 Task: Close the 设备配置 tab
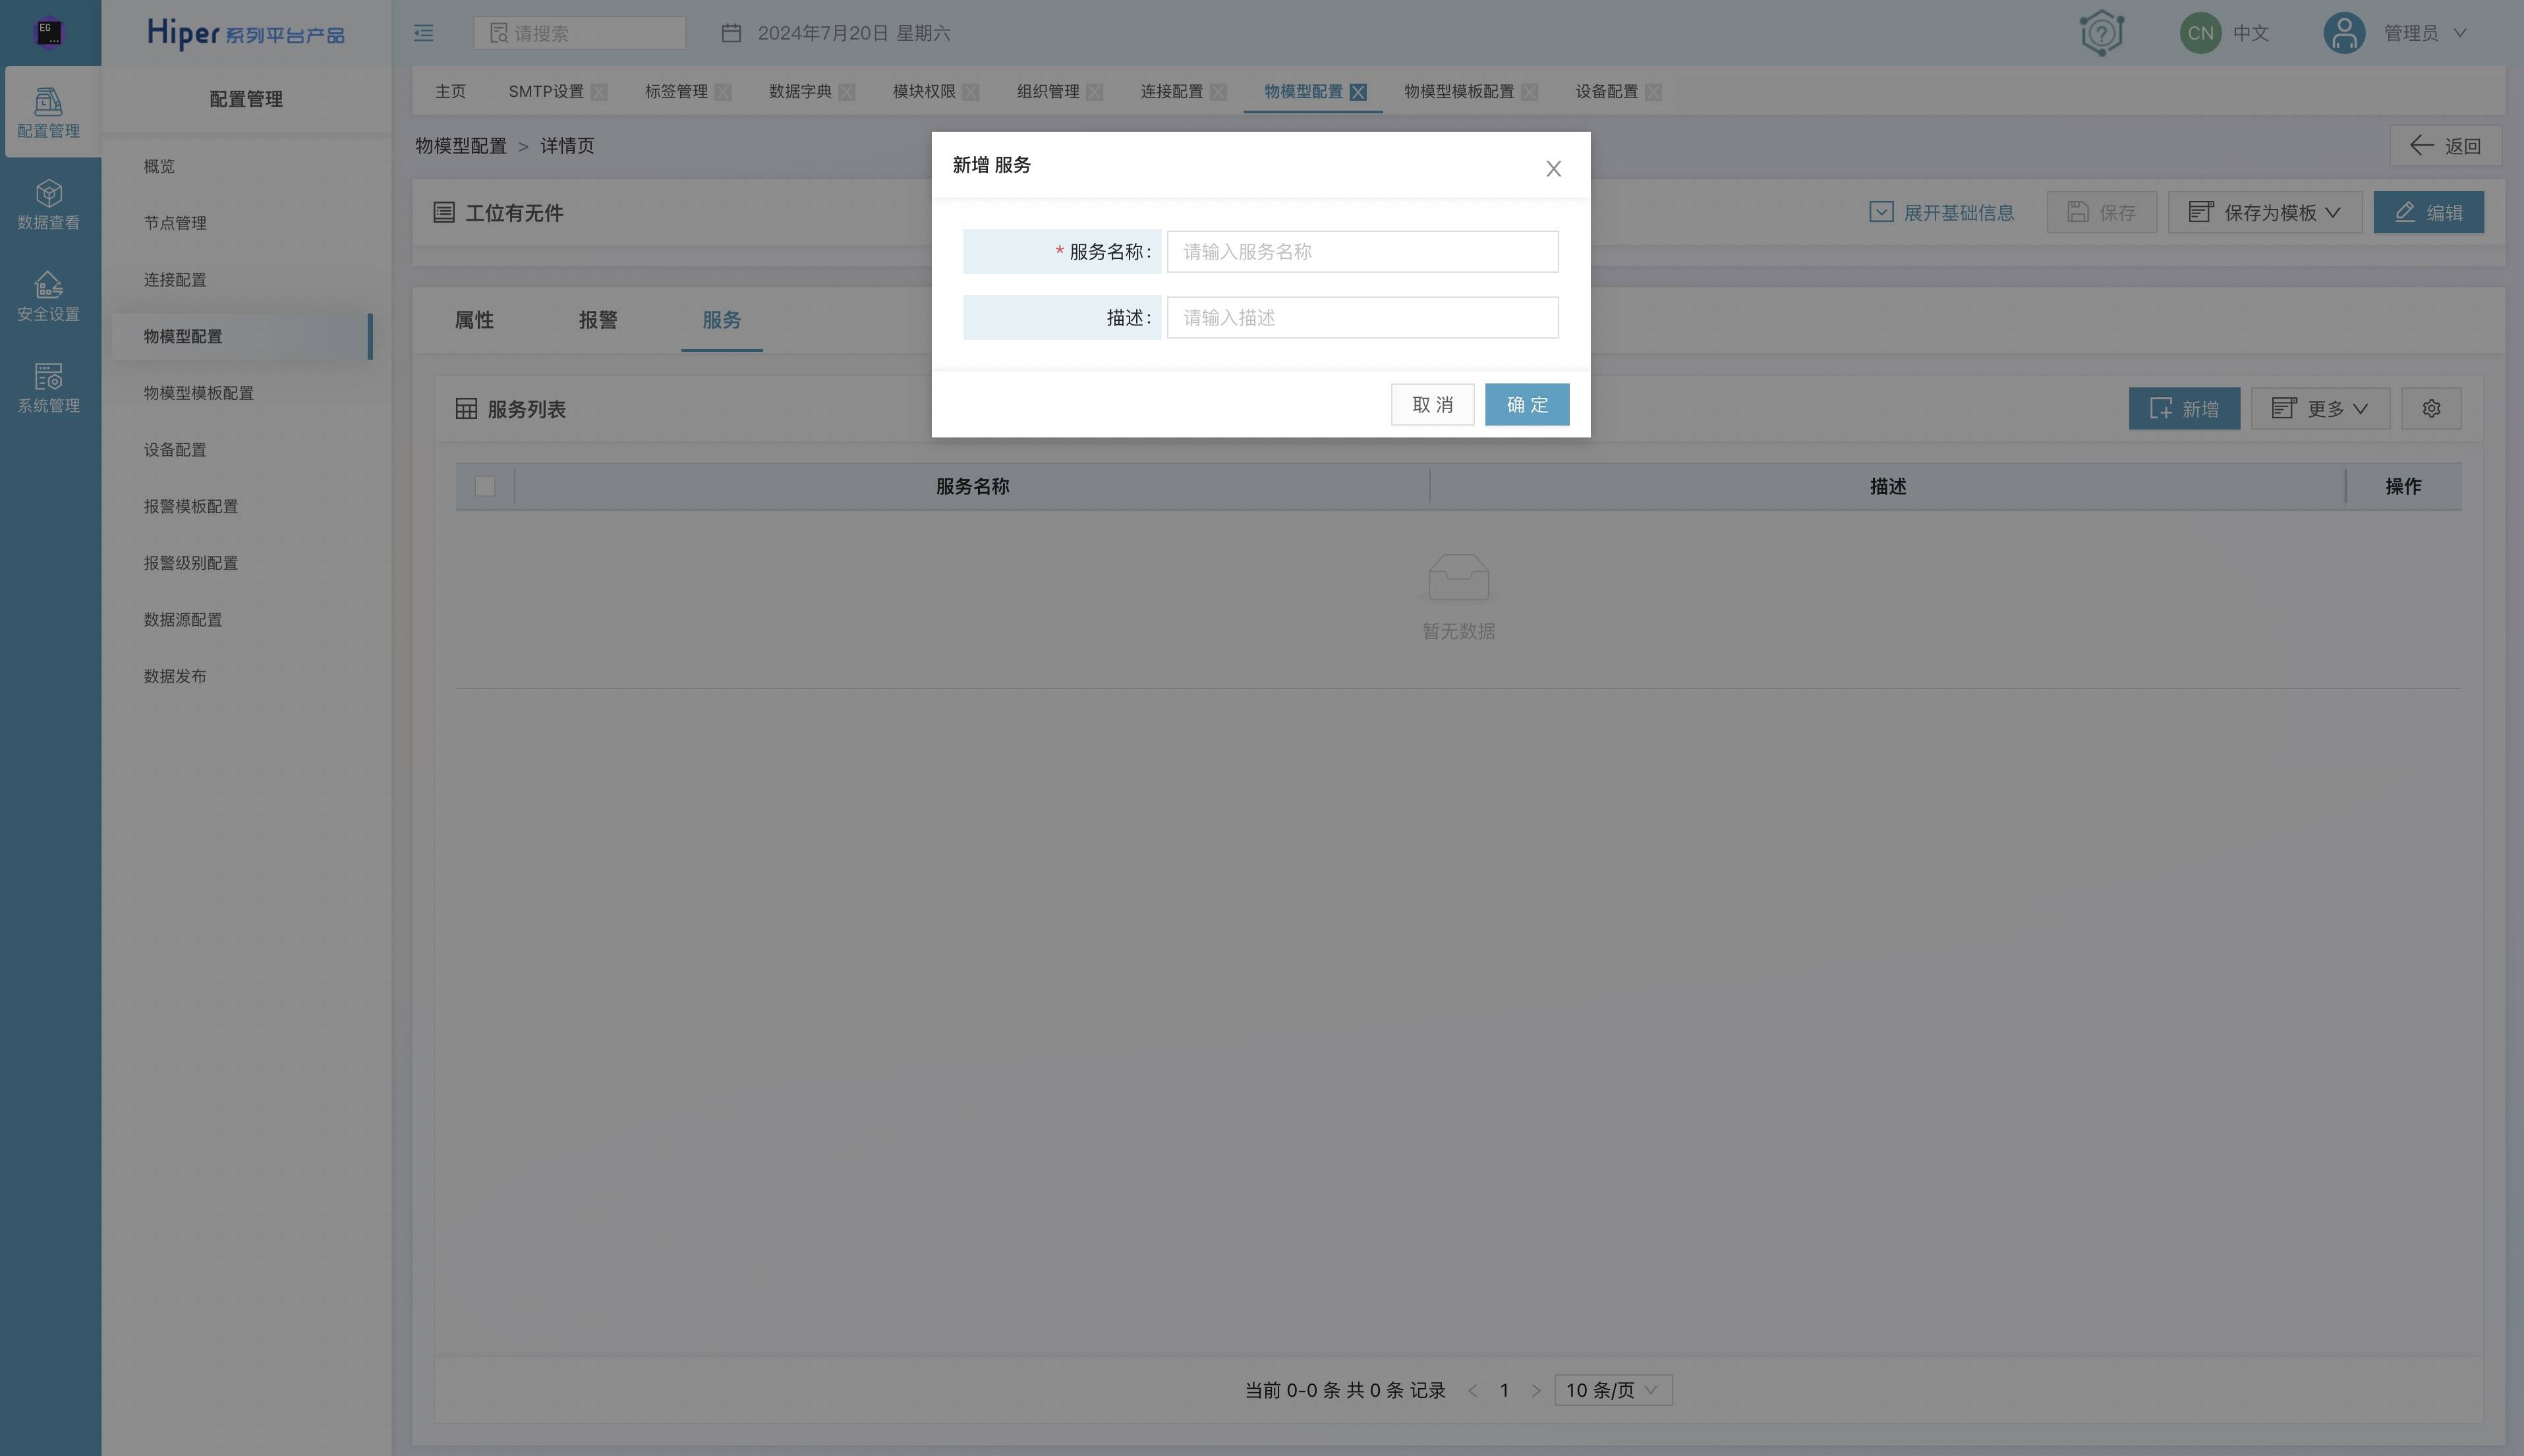1654,92
